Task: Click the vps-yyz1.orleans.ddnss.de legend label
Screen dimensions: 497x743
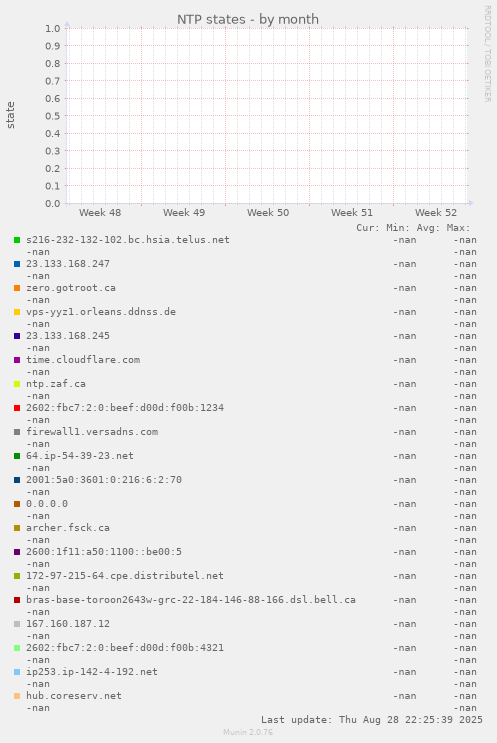Action: tap(101, 312)
